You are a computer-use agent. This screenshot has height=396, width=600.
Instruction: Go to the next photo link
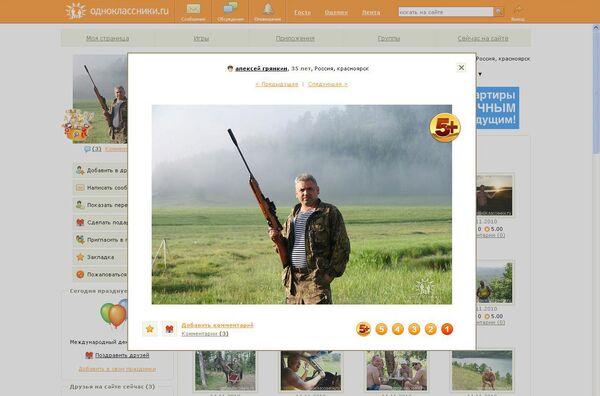click(328, 84)
